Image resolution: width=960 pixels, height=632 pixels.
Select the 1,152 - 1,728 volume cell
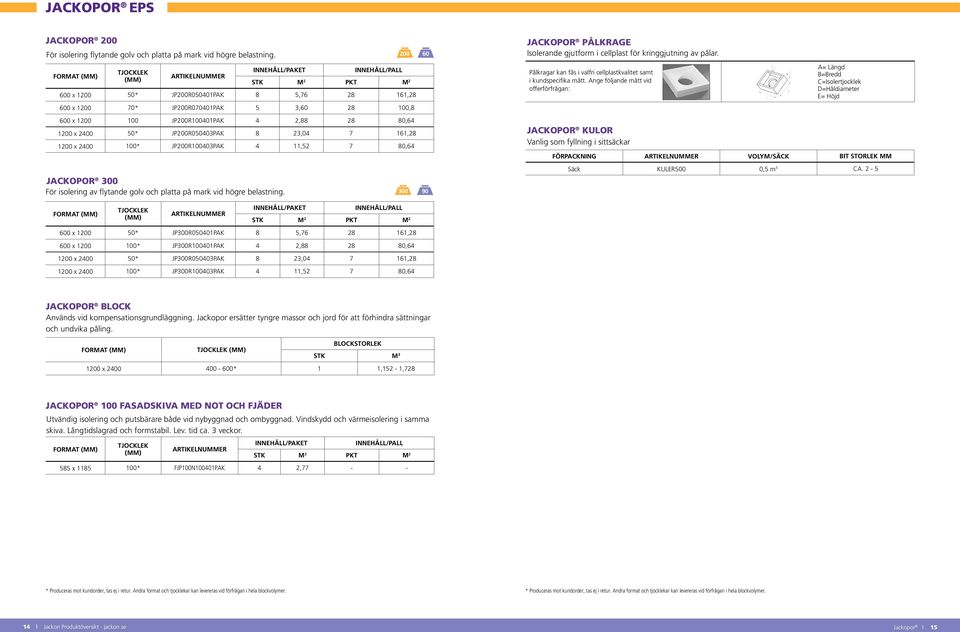pyautogui.click(x=396, y=369)
